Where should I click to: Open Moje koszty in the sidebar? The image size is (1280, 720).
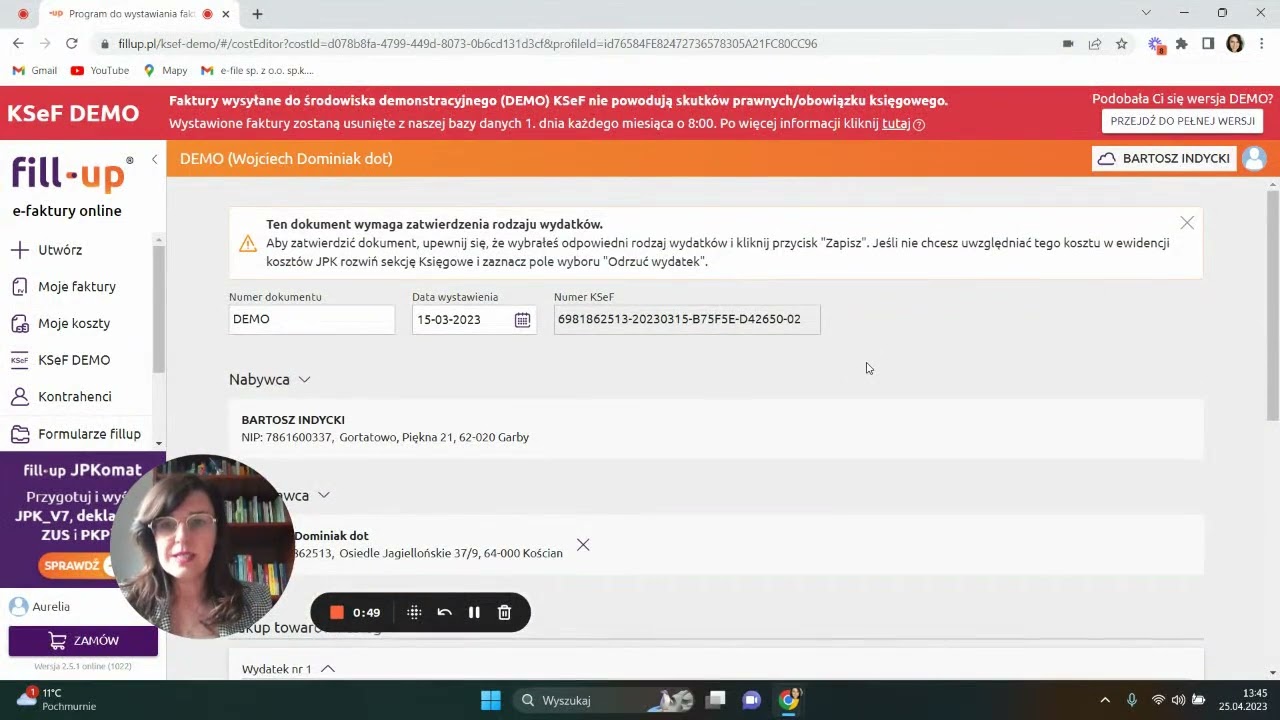point(74,324)
